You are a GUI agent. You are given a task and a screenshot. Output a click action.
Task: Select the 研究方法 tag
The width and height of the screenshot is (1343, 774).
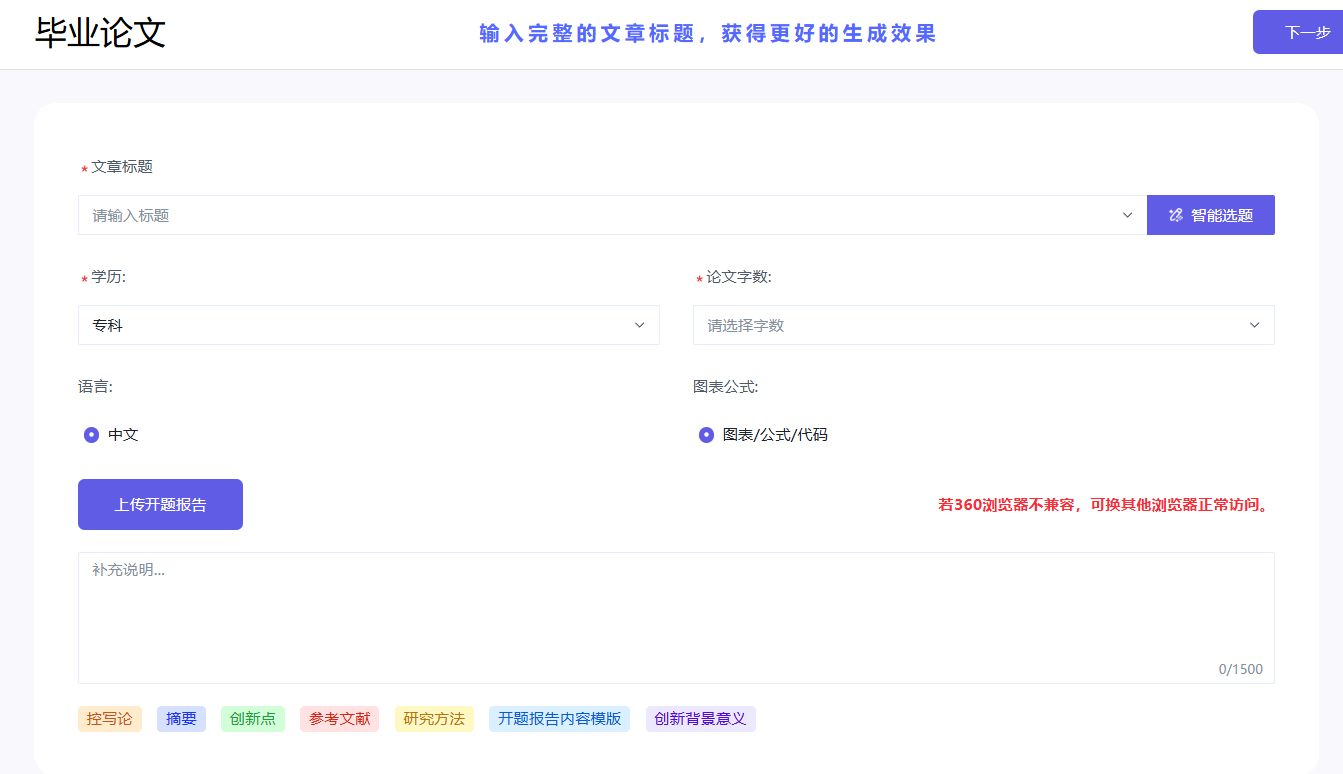(x=434, y=719)
